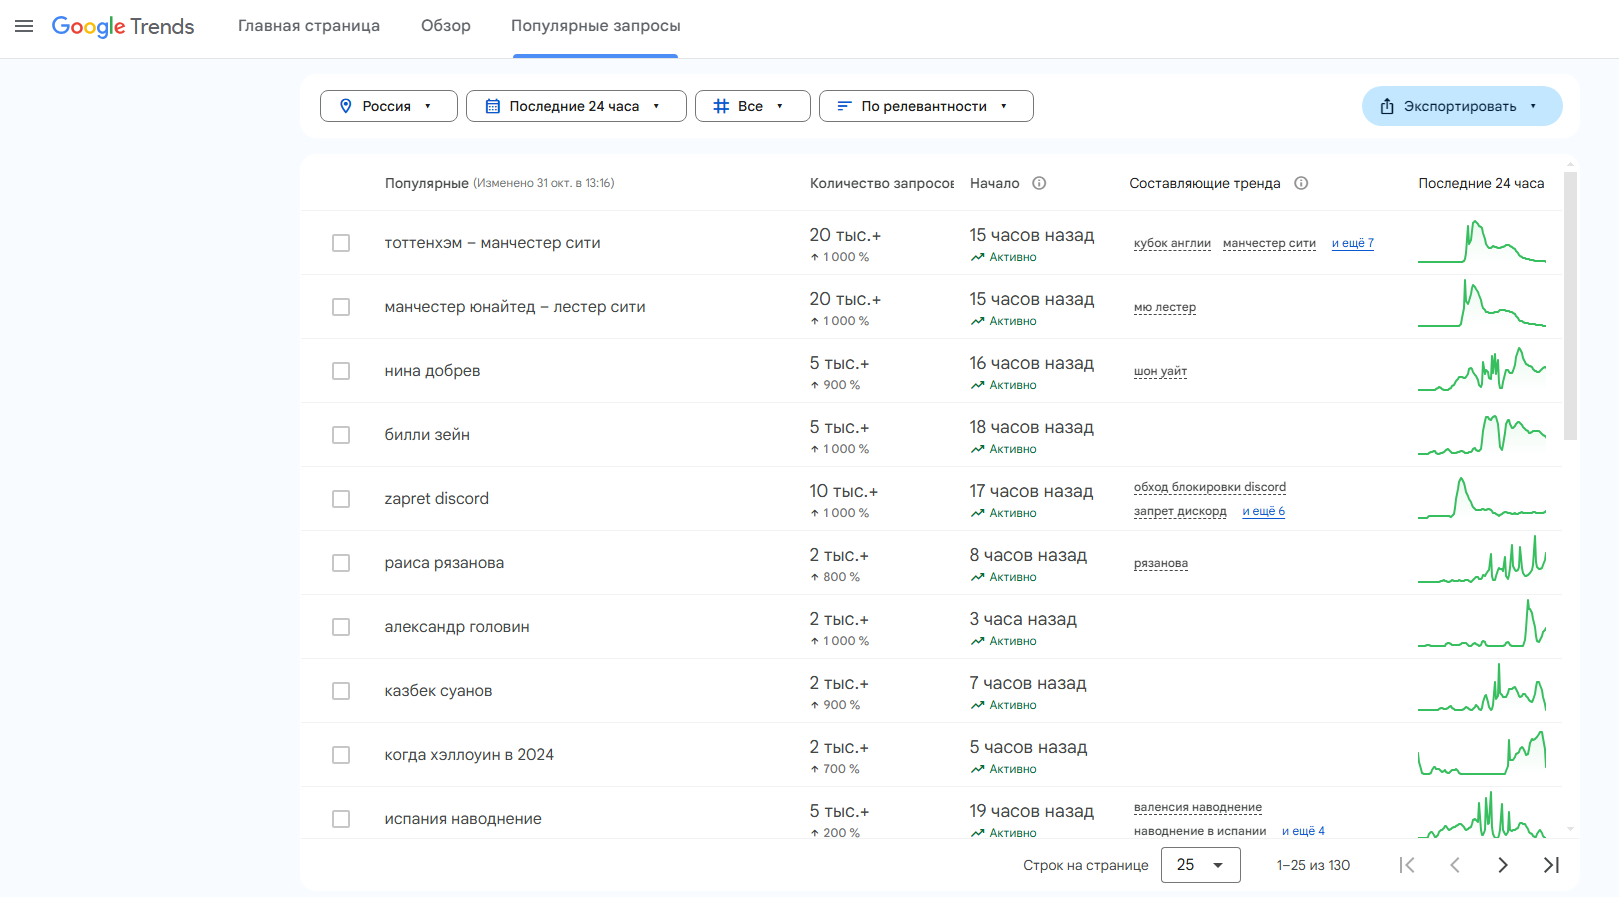Open the казбек суанов trend row
Image resolution: width=1619 pixels, height=897 pixels.
[930, 691]
